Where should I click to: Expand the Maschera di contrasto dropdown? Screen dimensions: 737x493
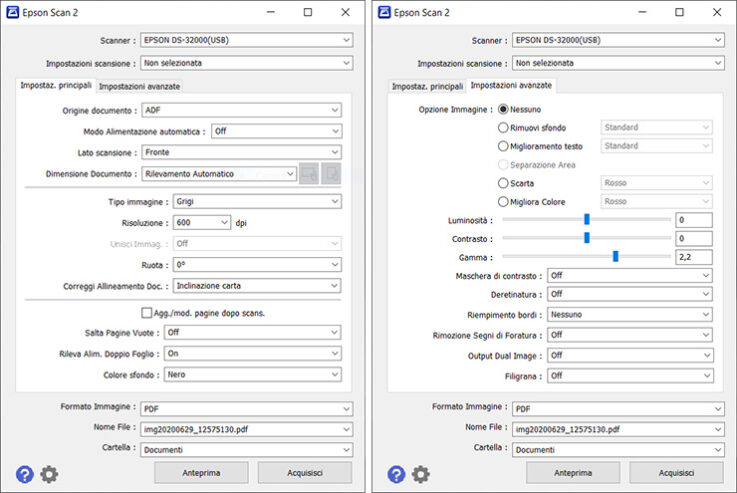[x=630, y=275]
